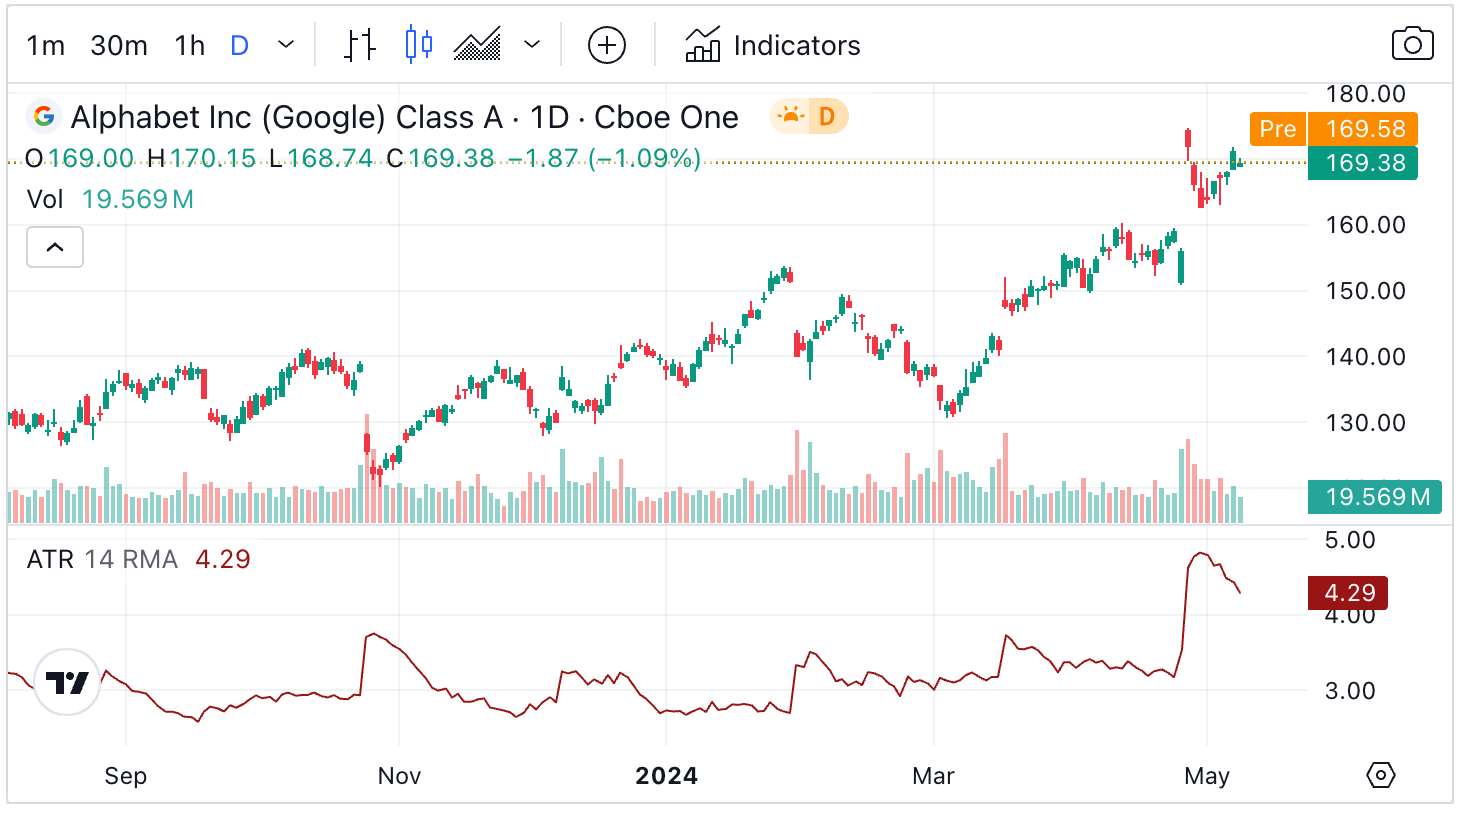The image size is (1462, 814).
Task: Click the 3.00 ATR scale label
Action: point(1350,691)
